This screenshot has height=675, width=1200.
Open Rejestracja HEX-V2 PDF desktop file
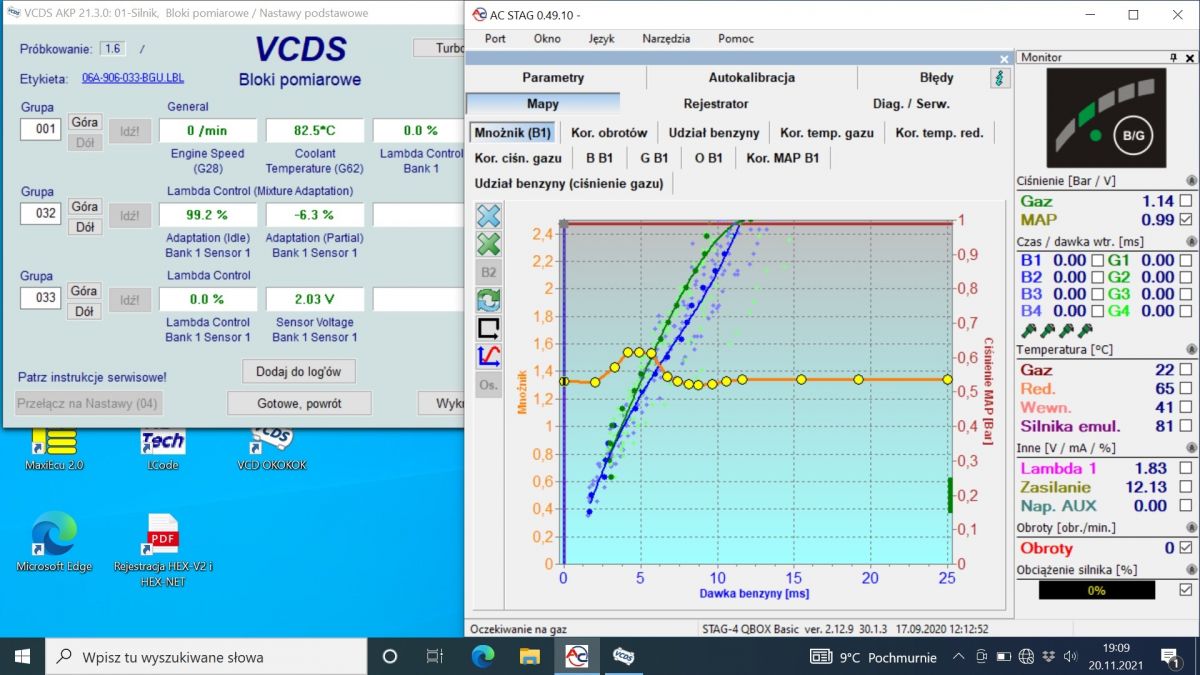coord(162,550)
